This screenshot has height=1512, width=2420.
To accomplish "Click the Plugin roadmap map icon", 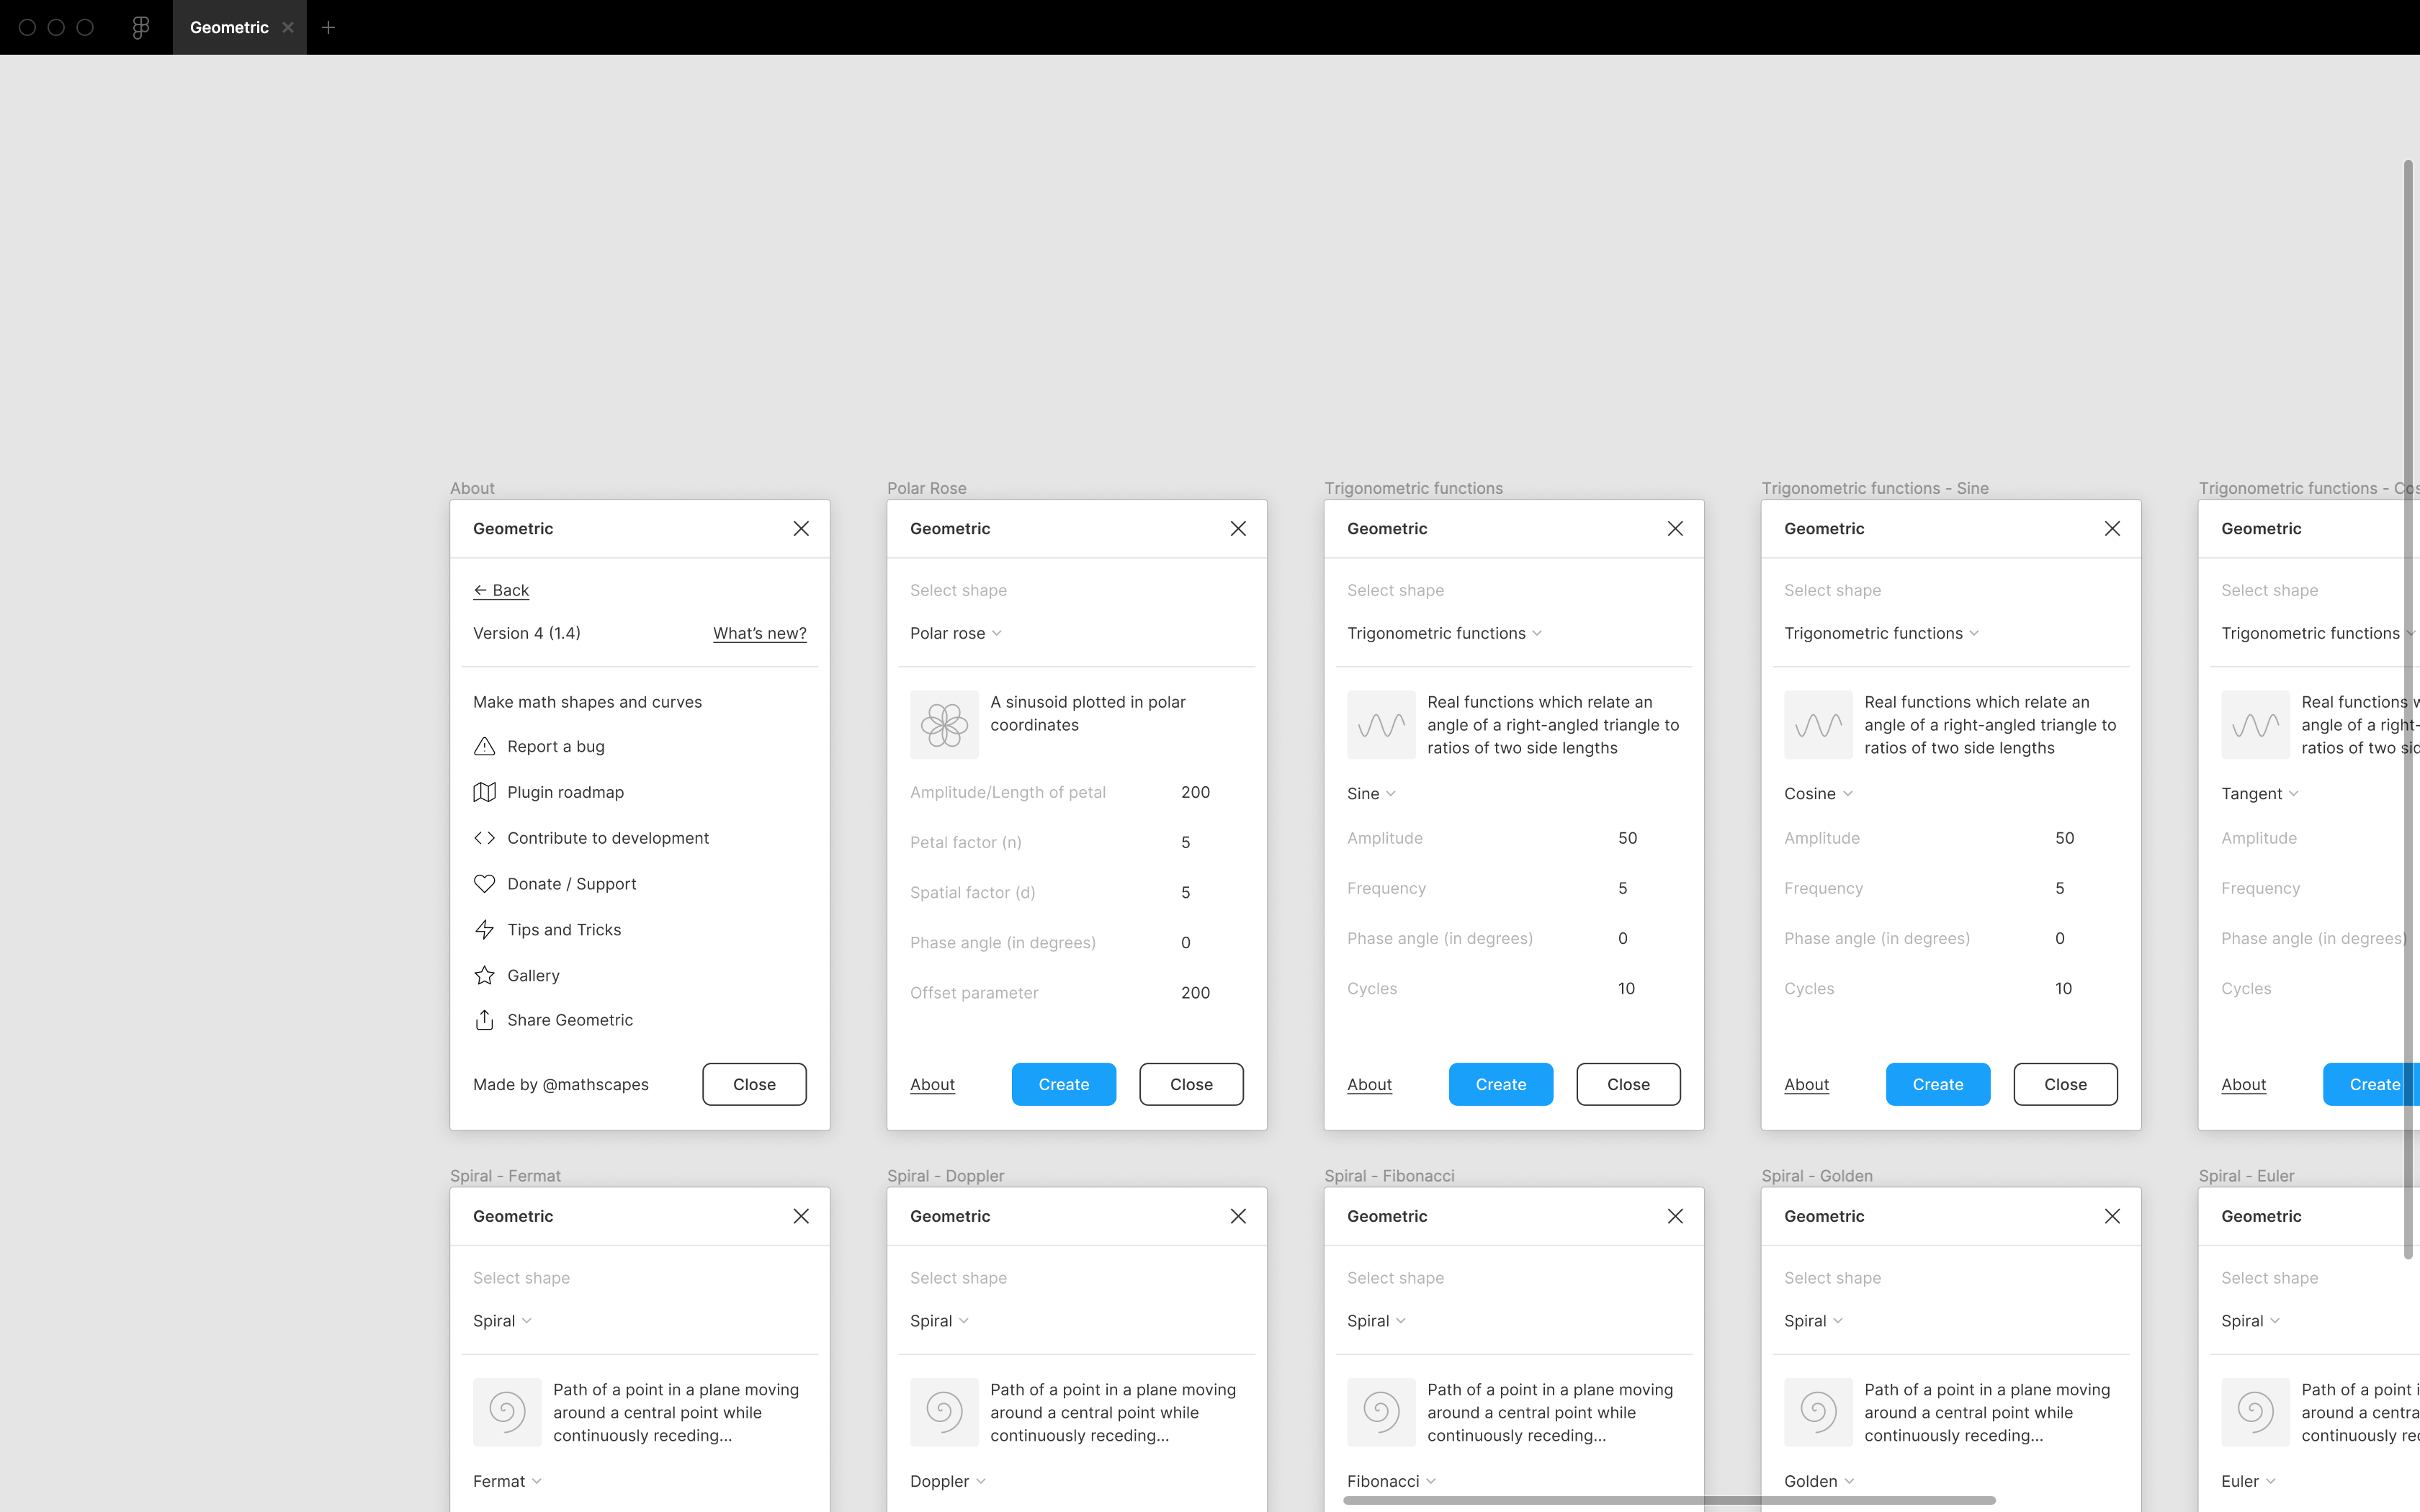I will (x=484, y=792).
